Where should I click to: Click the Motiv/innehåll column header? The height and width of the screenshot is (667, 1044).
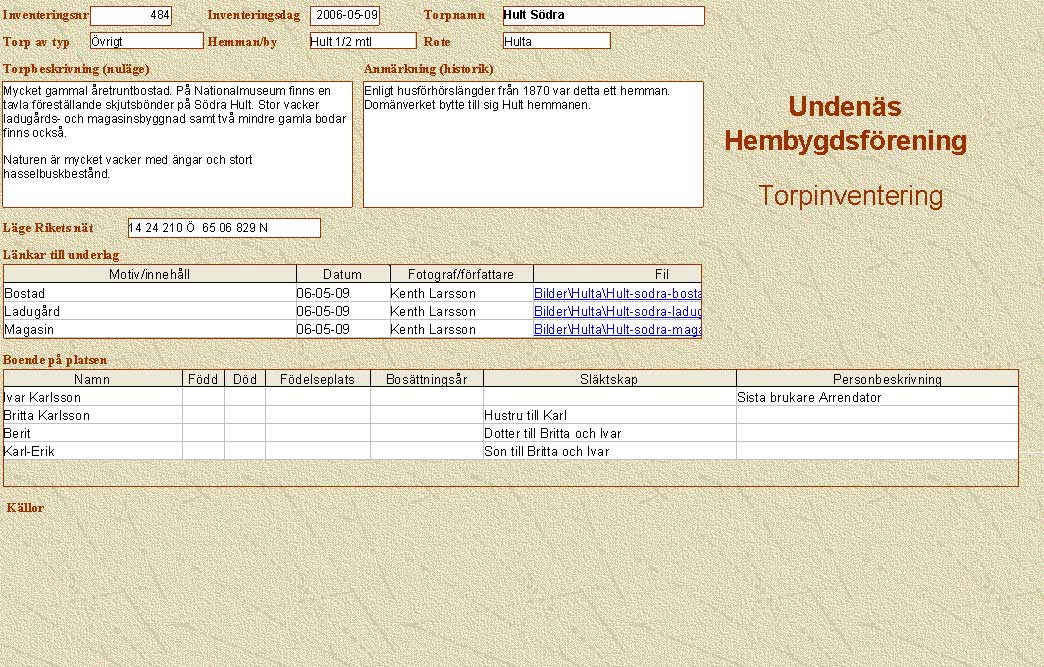pyautogui.click(x=150, y=274)
